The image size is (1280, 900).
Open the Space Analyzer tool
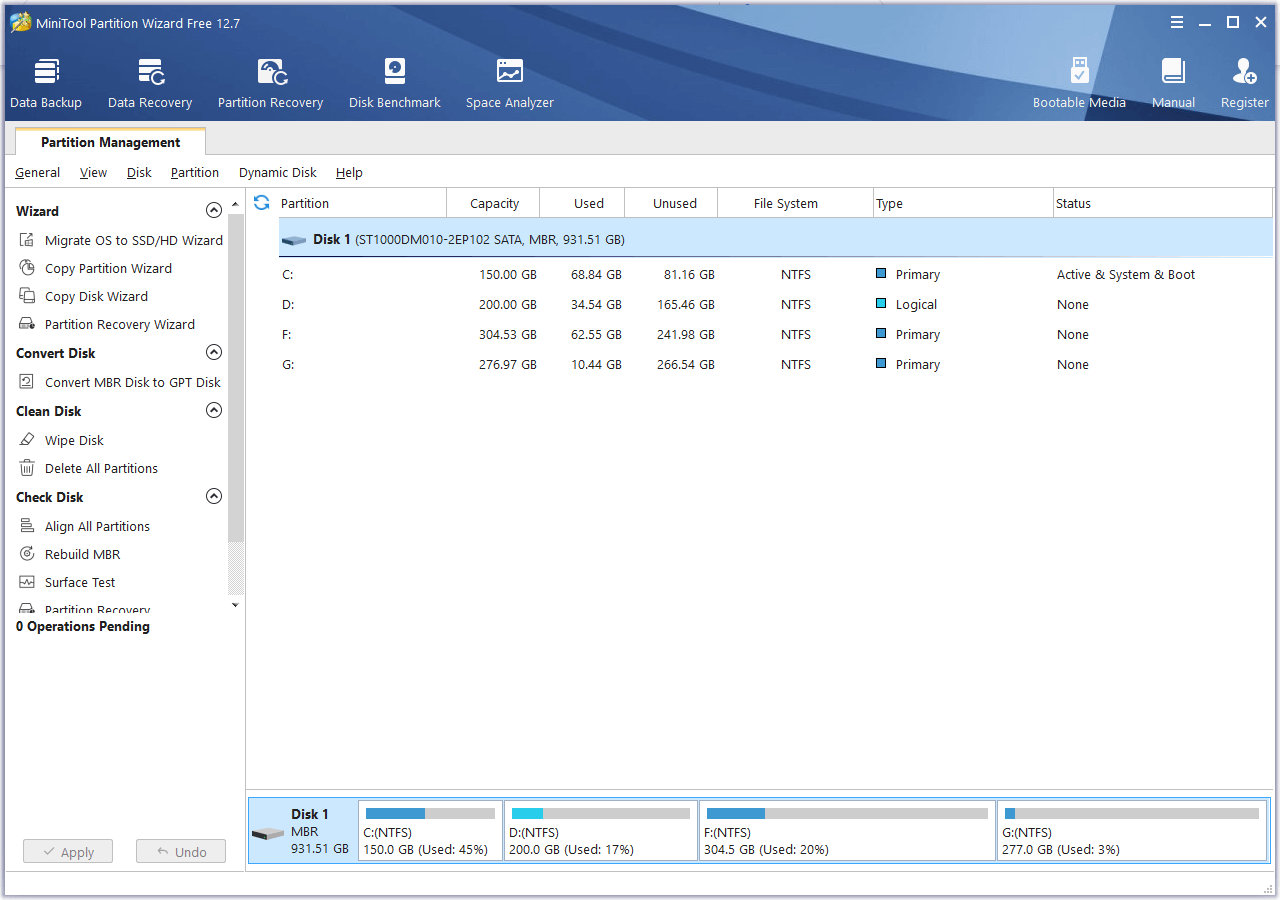click(x=510, y=84)
